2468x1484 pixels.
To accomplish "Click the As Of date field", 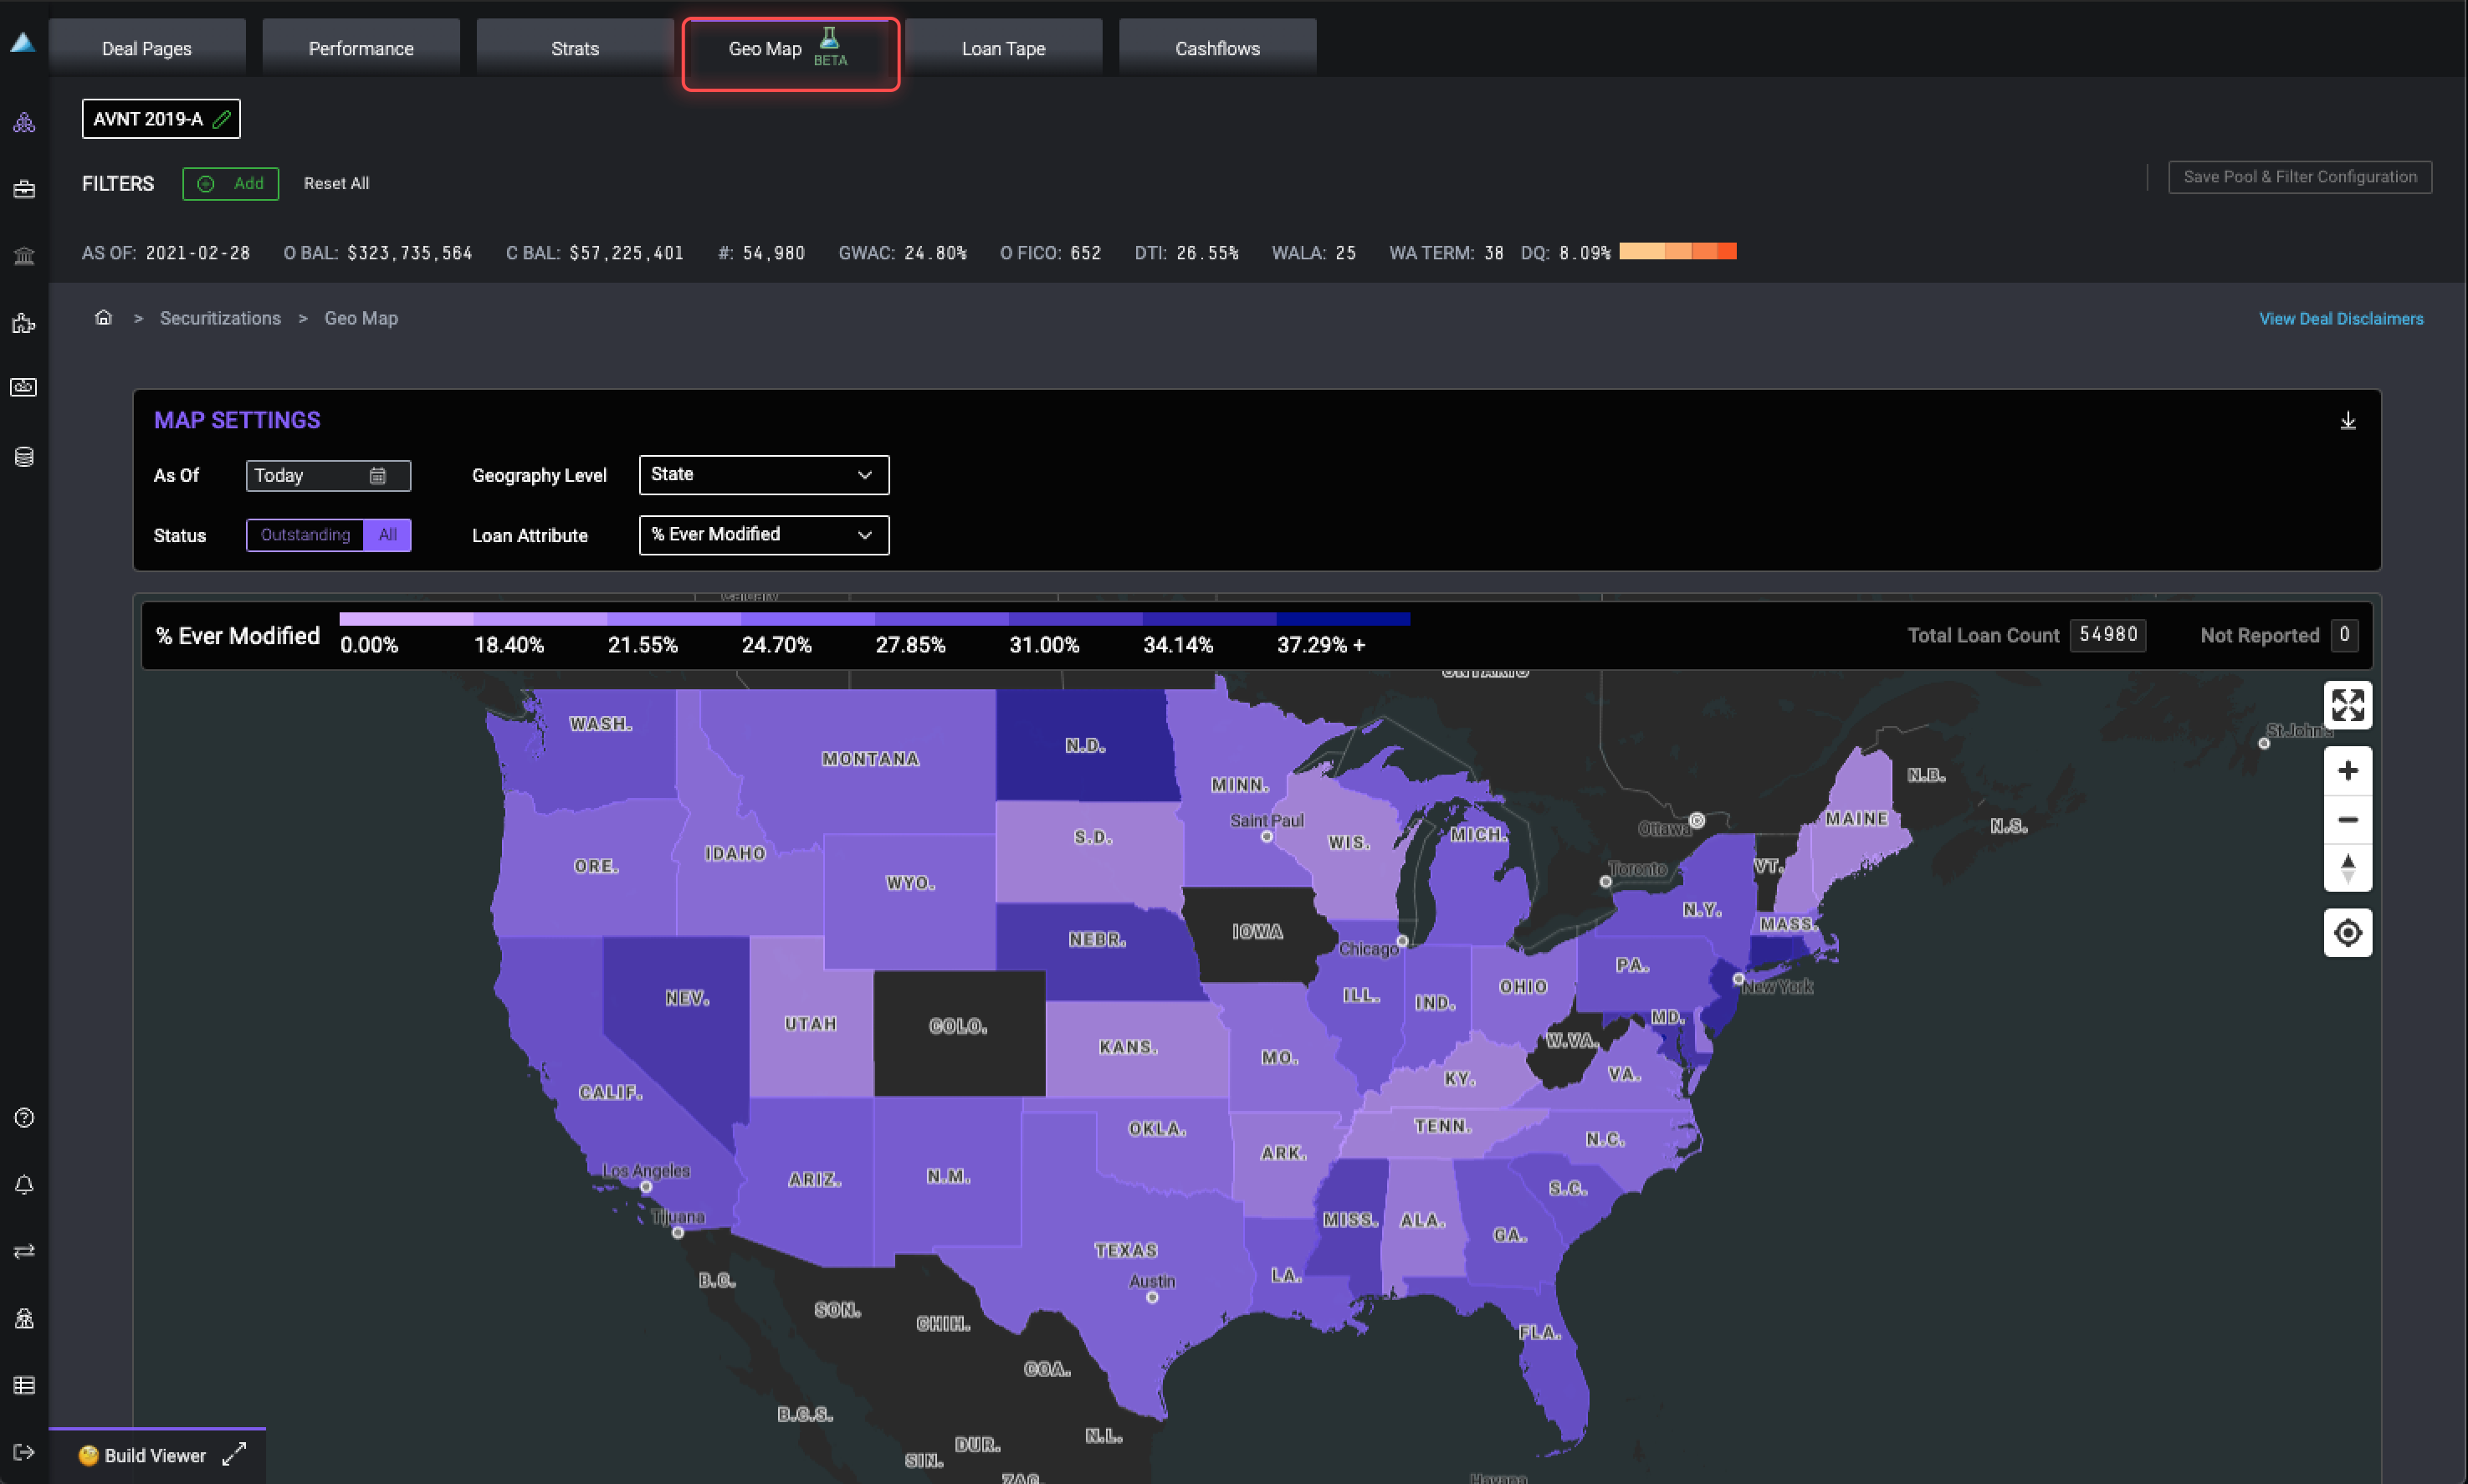I will coord(327,476).
